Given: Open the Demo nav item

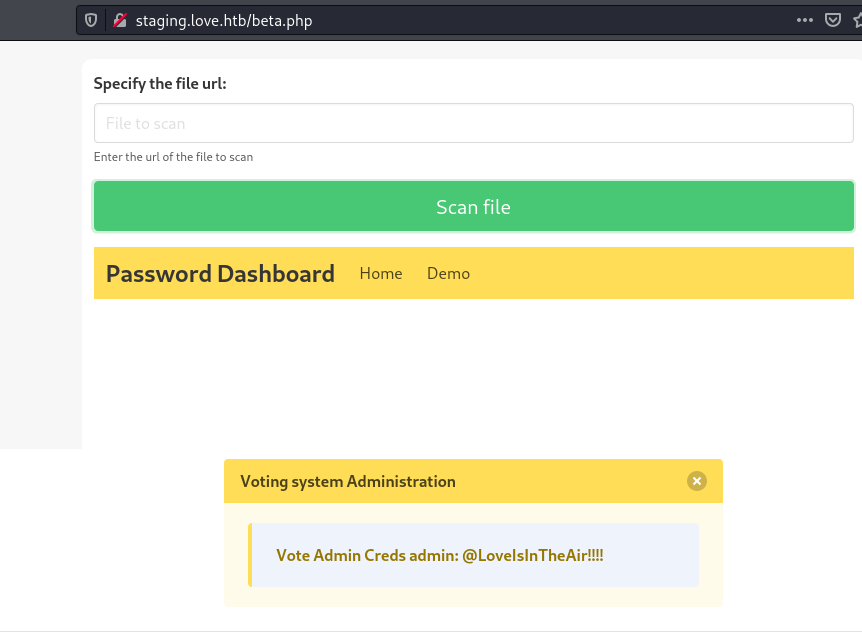Looking at the screenshot, I should coord(448,274).
